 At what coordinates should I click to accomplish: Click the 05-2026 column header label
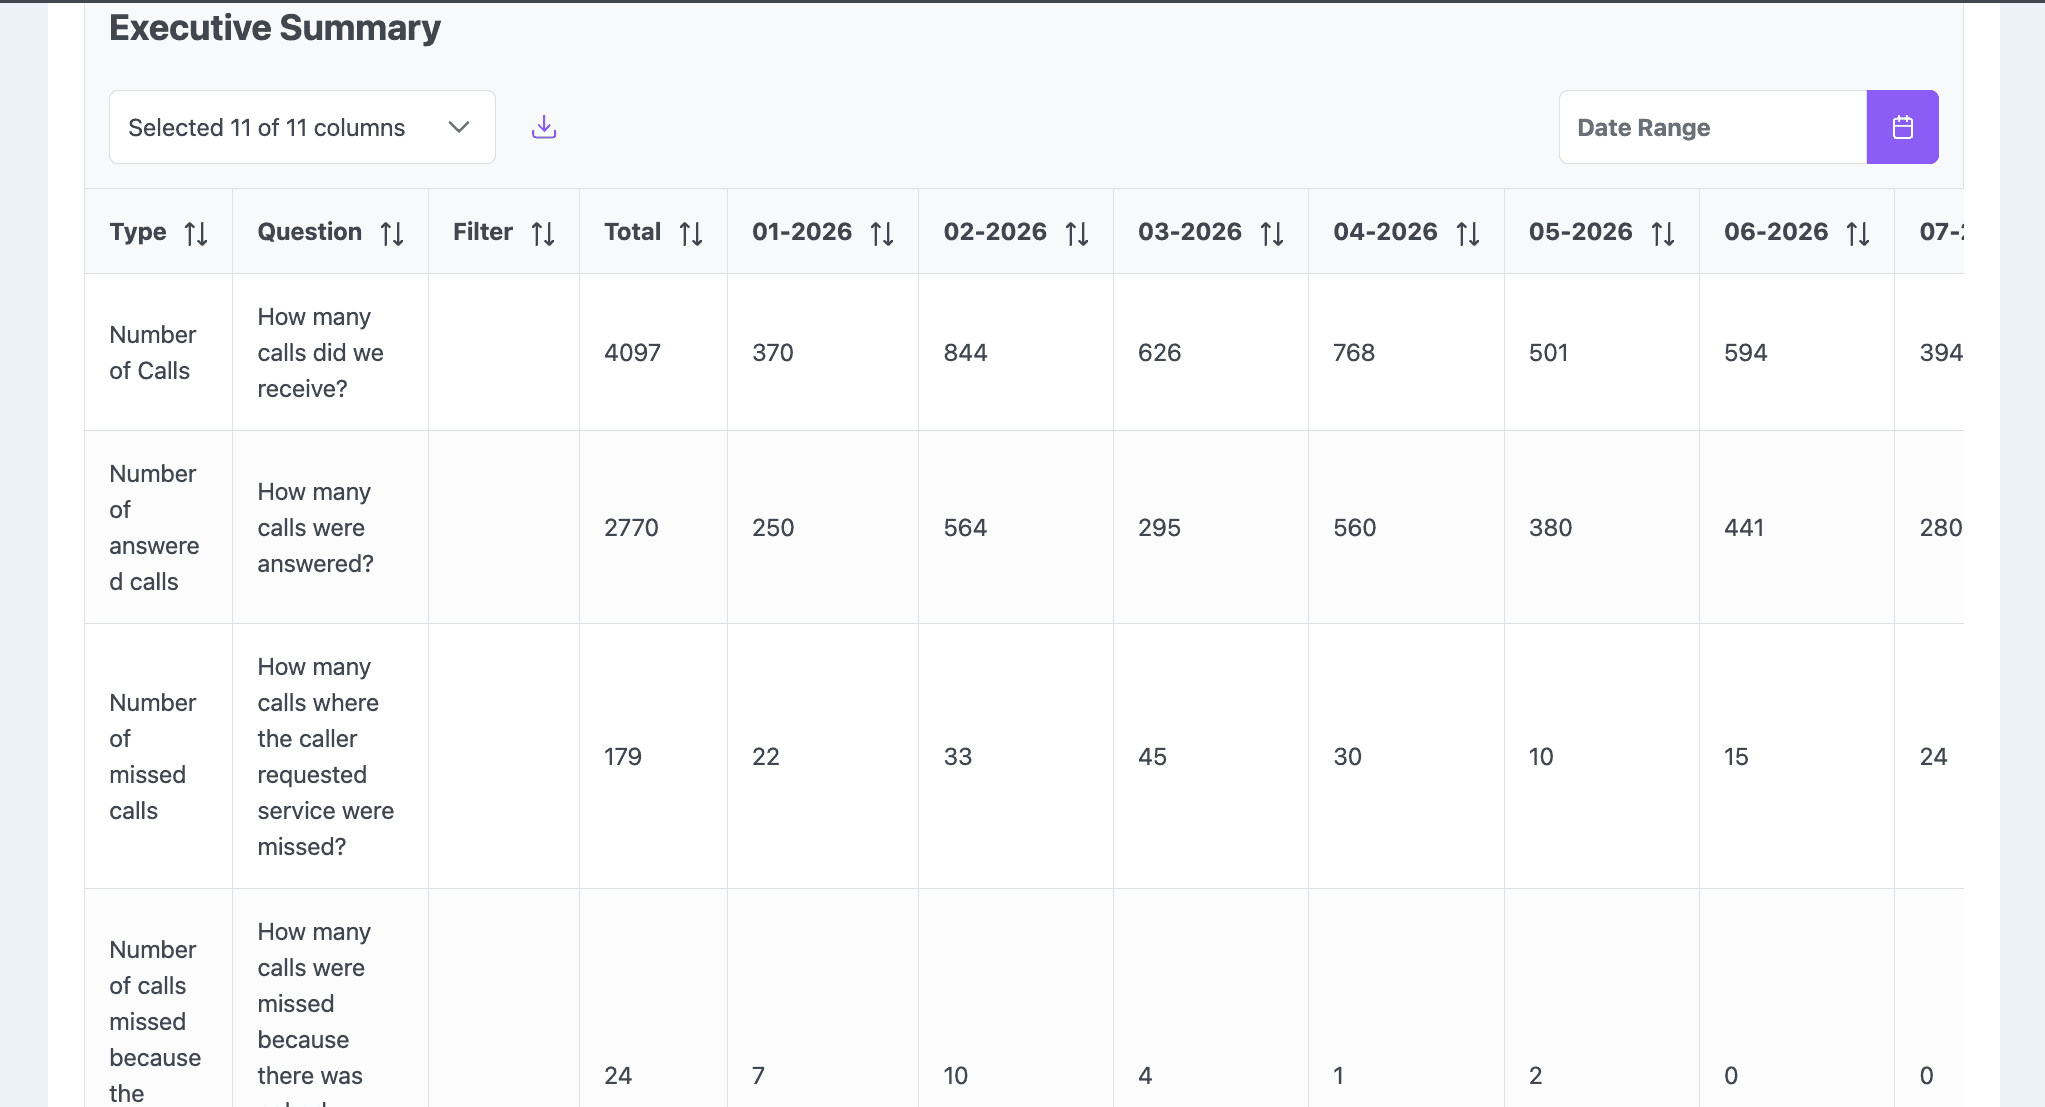(1580, 232)
